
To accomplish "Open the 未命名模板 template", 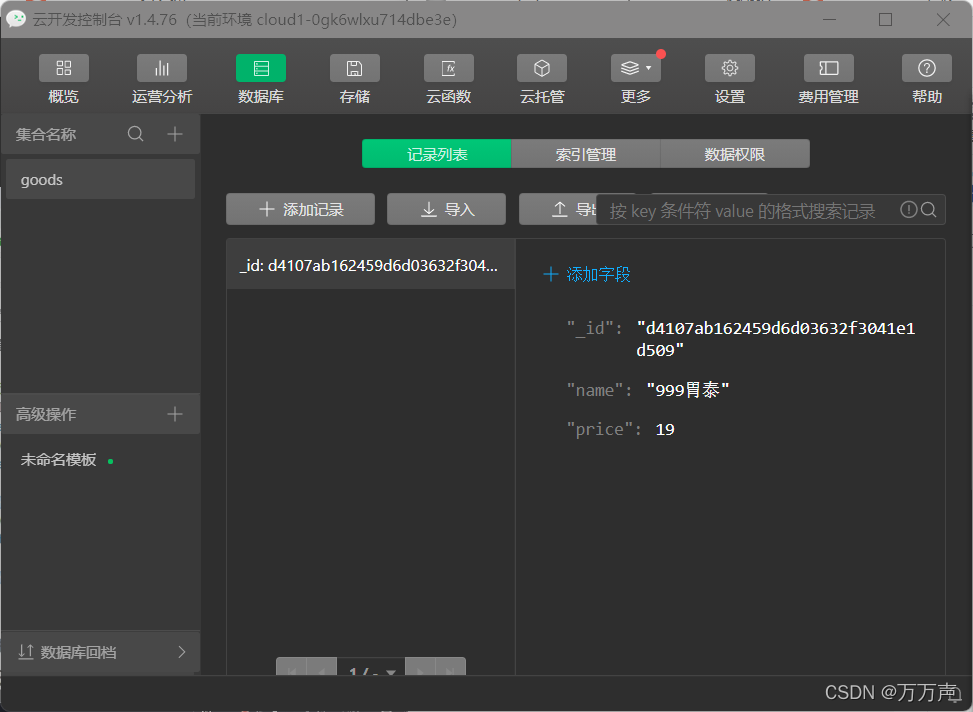I will pos(58,460).
